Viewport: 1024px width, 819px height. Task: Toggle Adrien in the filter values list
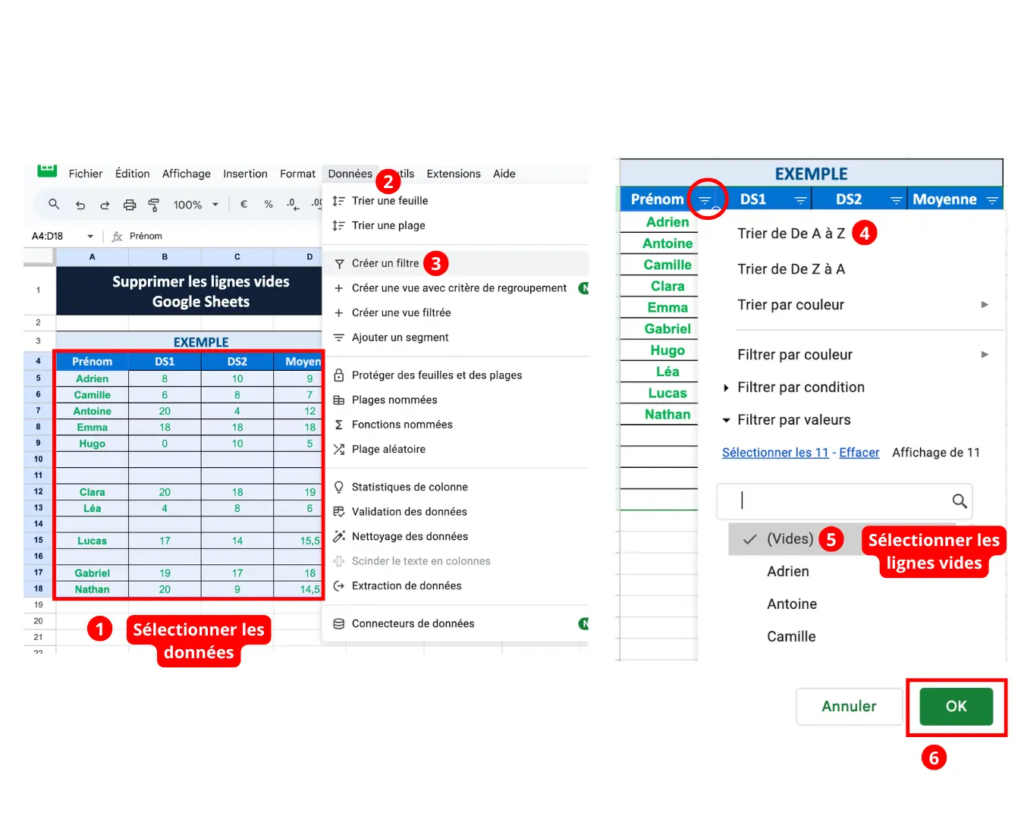tap(788, 571)
